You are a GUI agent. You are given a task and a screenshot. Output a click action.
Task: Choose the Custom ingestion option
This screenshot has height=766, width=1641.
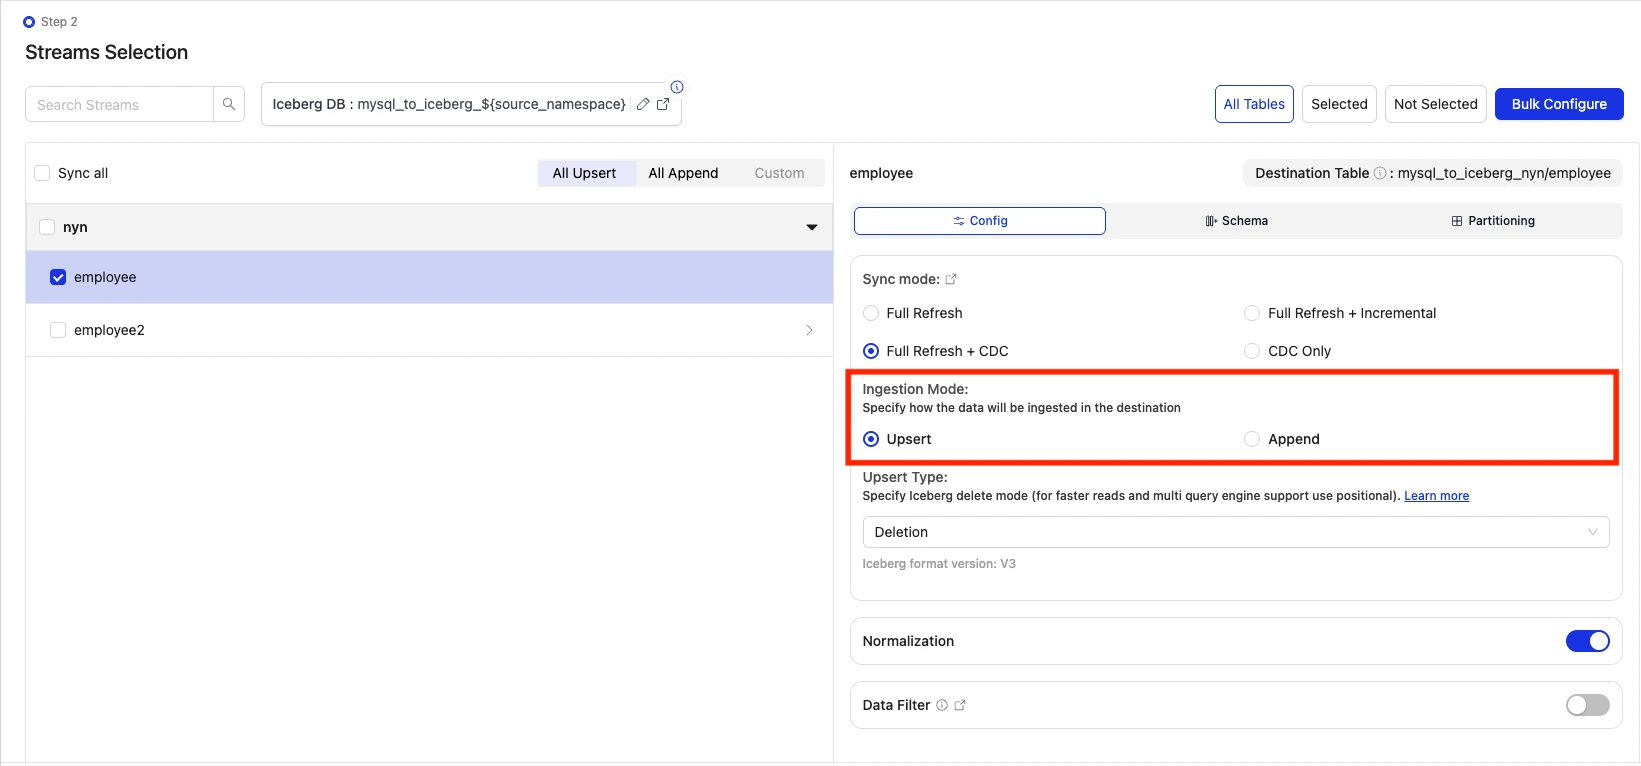point(779,173)
